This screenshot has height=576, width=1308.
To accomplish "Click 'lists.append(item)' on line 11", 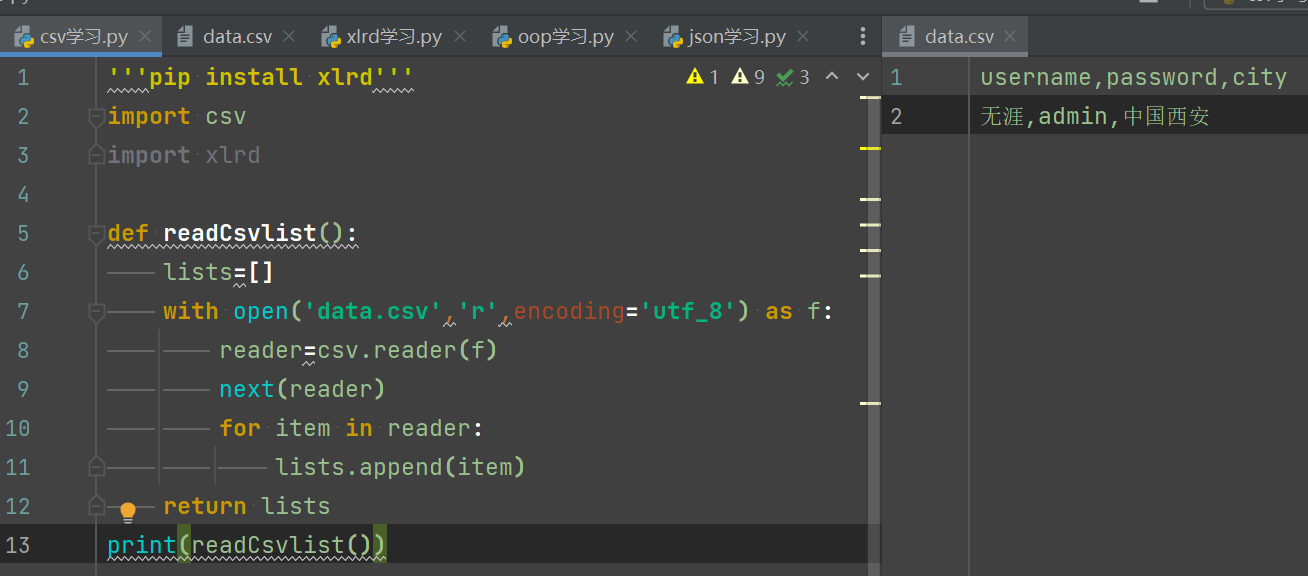I will (400, 467).
